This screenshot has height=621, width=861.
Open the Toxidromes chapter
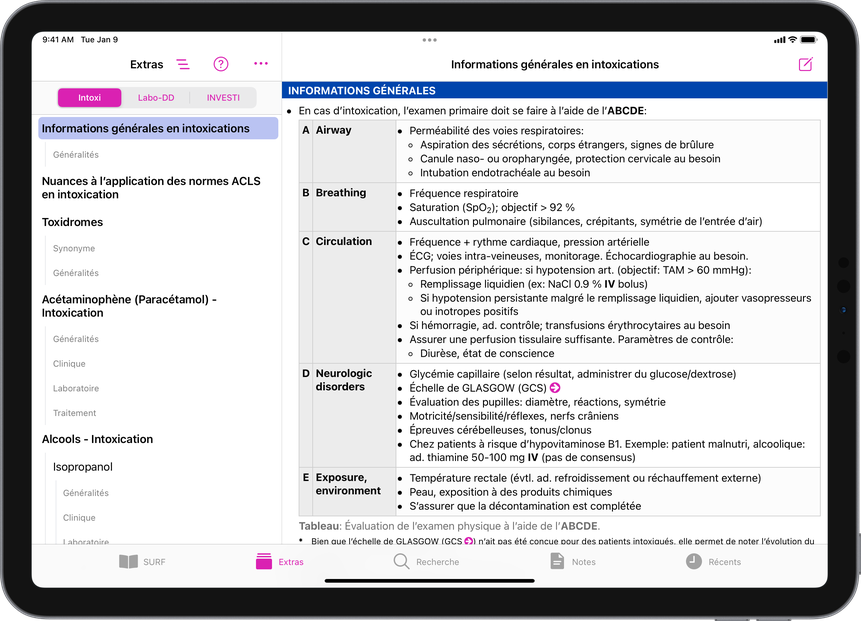coord(72,222)
